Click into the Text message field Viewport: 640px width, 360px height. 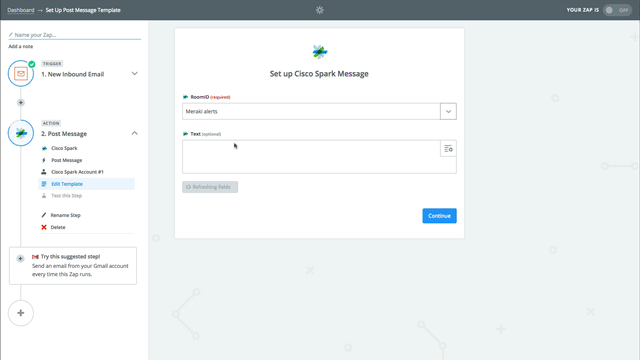click(311, 157)
